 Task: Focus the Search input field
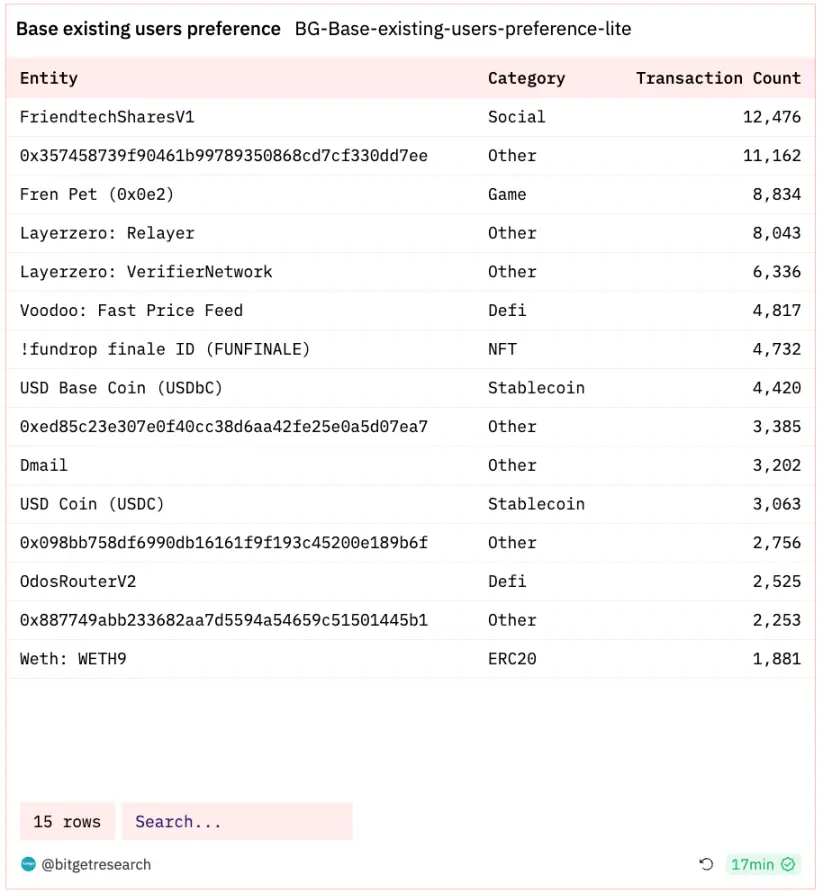pos(237,822)
